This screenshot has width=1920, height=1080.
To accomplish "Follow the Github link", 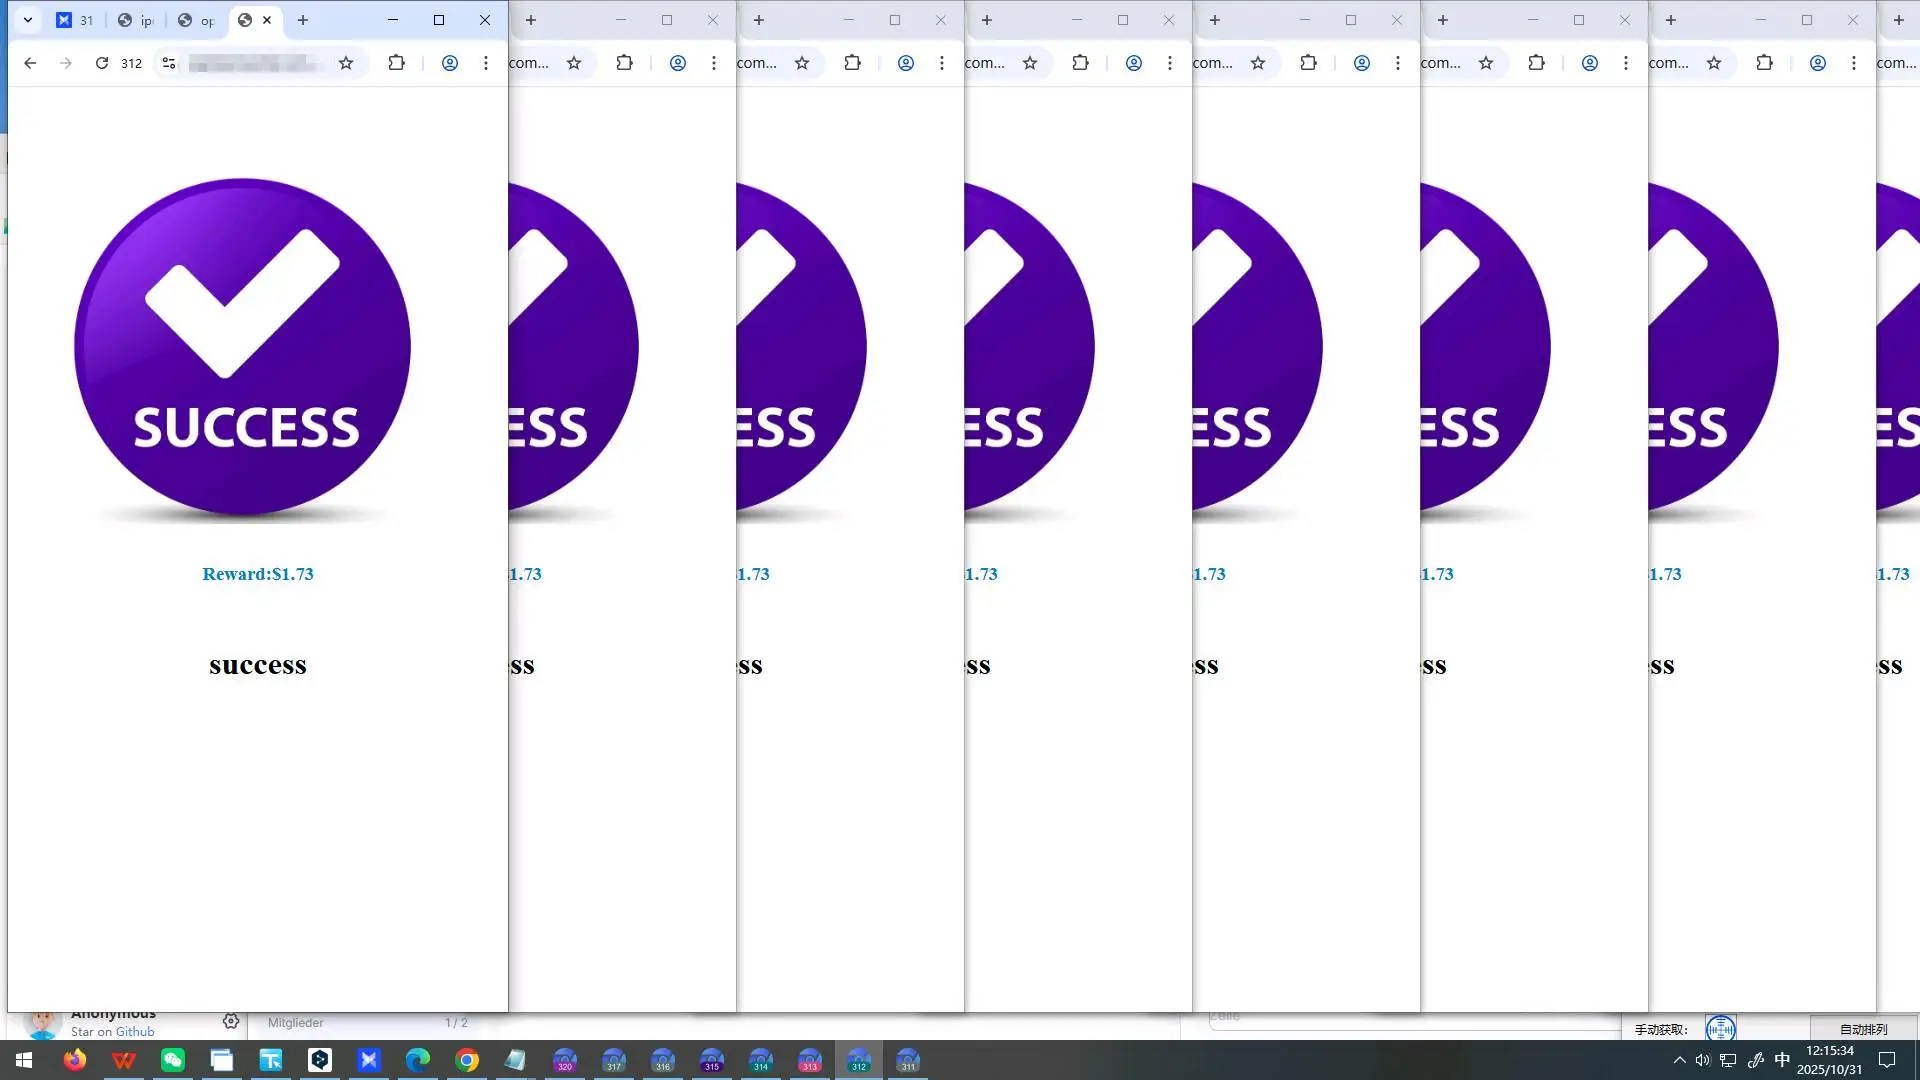I will coord(135,1032).
